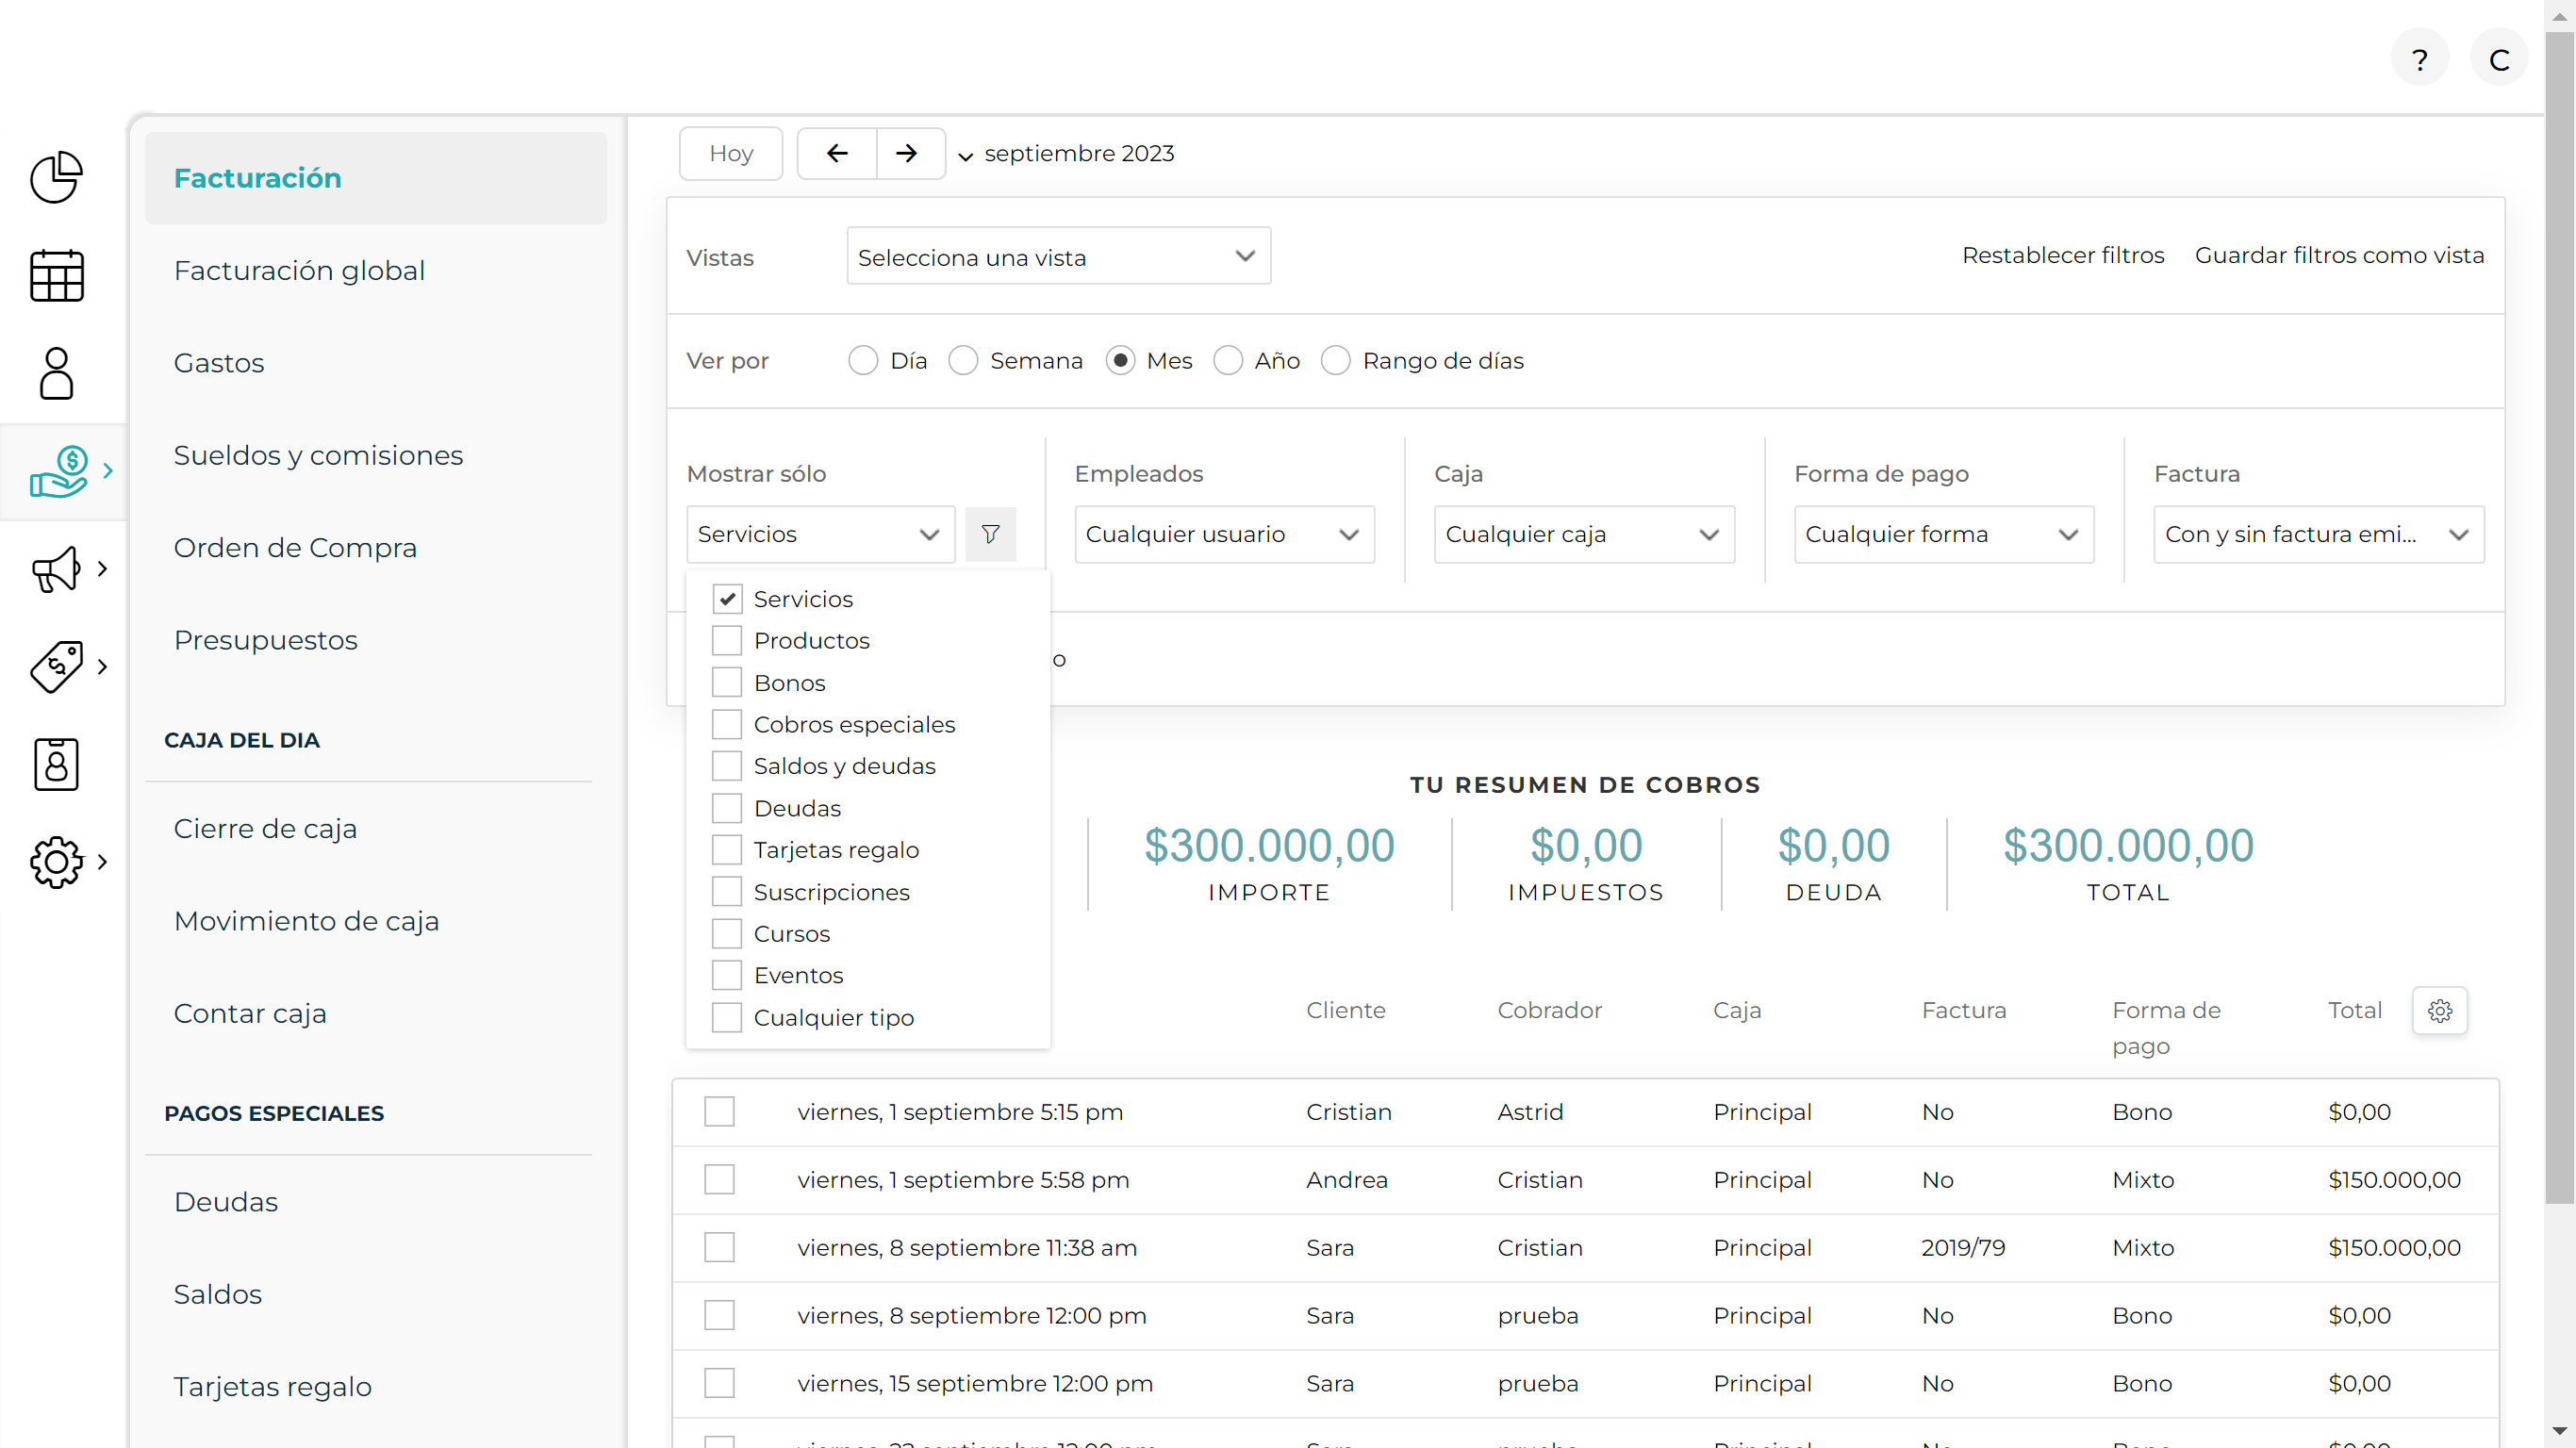Click the help question mark icon
This screenshot has width=2576, height=1448.
[x=2419, y=60]
